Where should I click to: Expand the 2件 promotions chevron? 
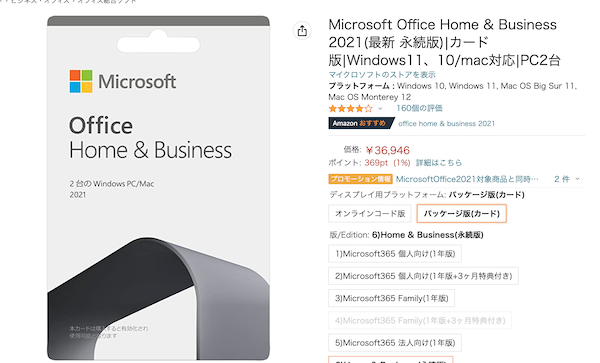click(577, 179)
